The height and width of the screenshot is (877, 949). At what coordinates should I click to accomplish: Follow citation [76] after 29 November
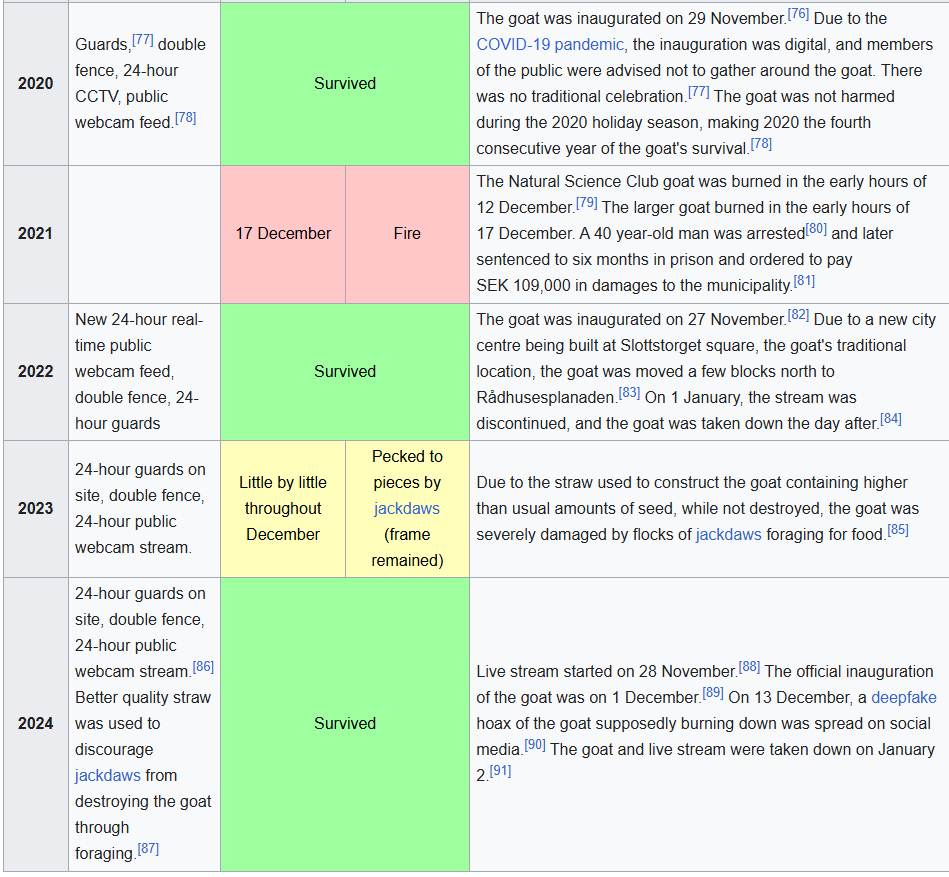[x=798, y=14]
